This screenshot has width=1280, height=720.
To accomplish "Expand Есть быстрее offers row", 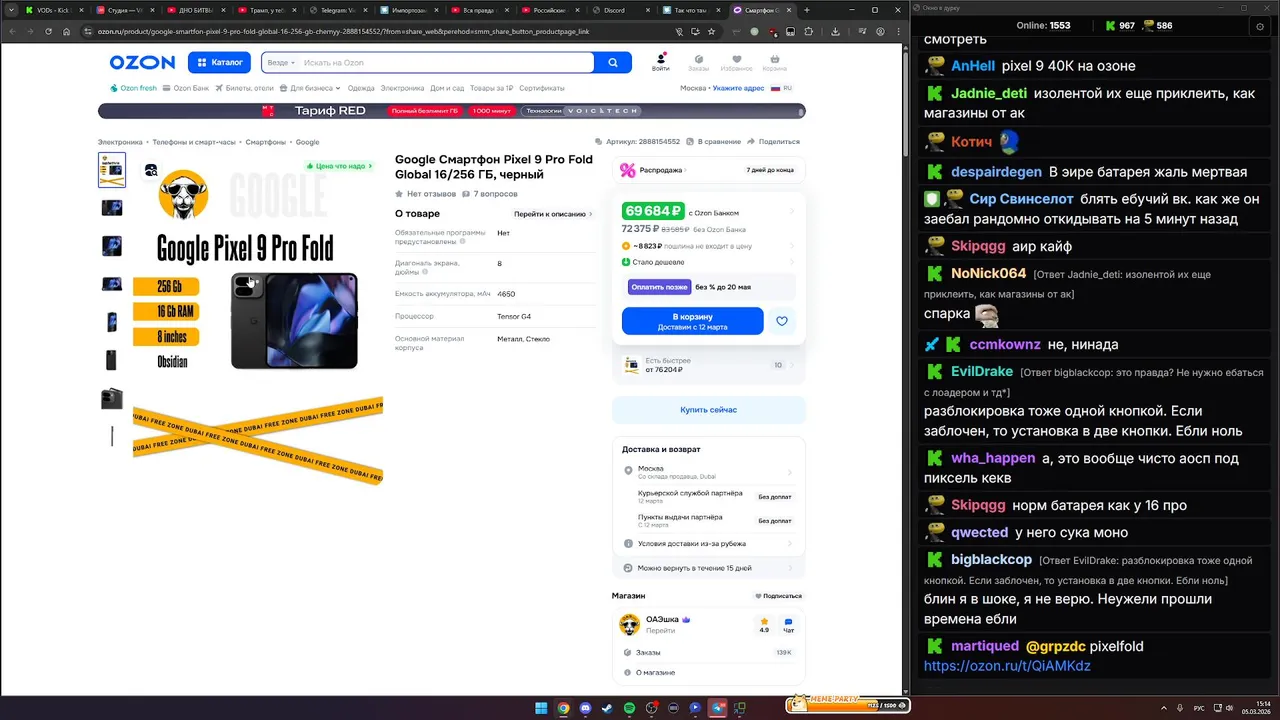I will 709,365.
